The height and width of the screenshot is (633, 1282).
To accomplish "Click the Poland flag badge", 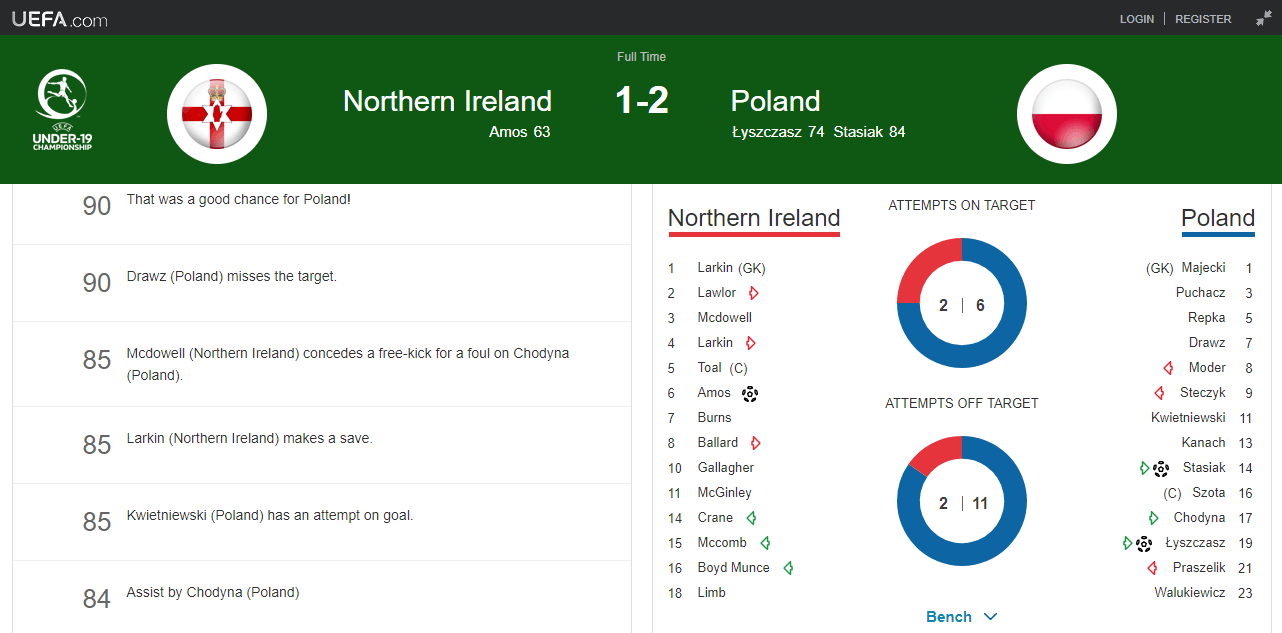I will click(x=1067, y=113).
